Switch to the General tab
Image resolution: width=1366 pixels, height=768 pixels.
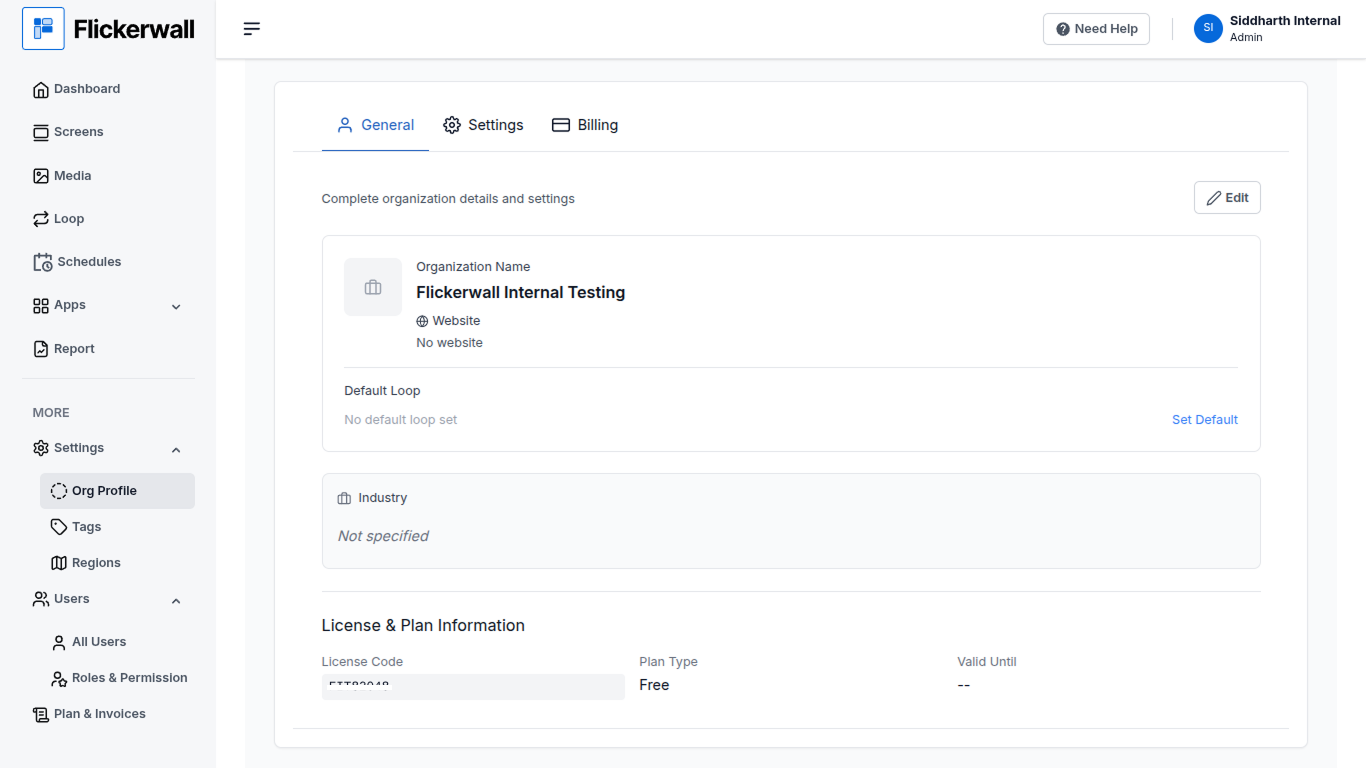(x=375, y=126)
